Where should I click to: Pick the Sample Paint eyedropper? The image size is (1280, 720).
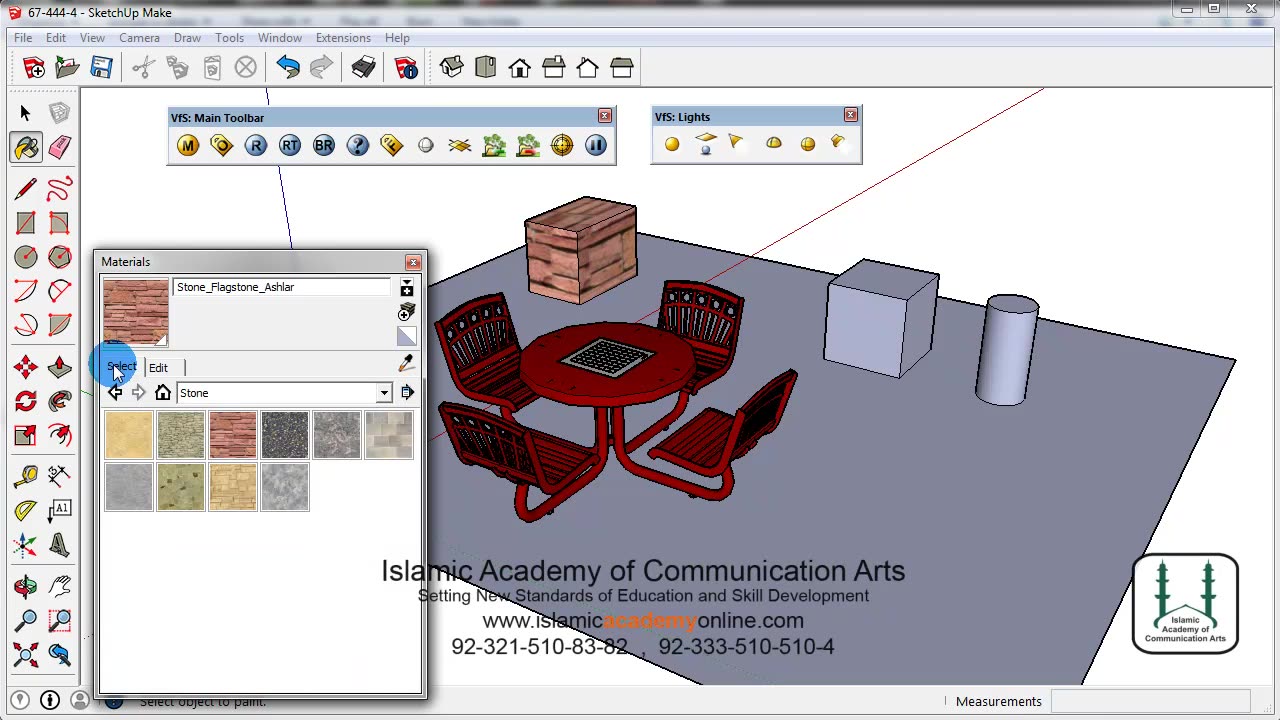click(406, 364)
